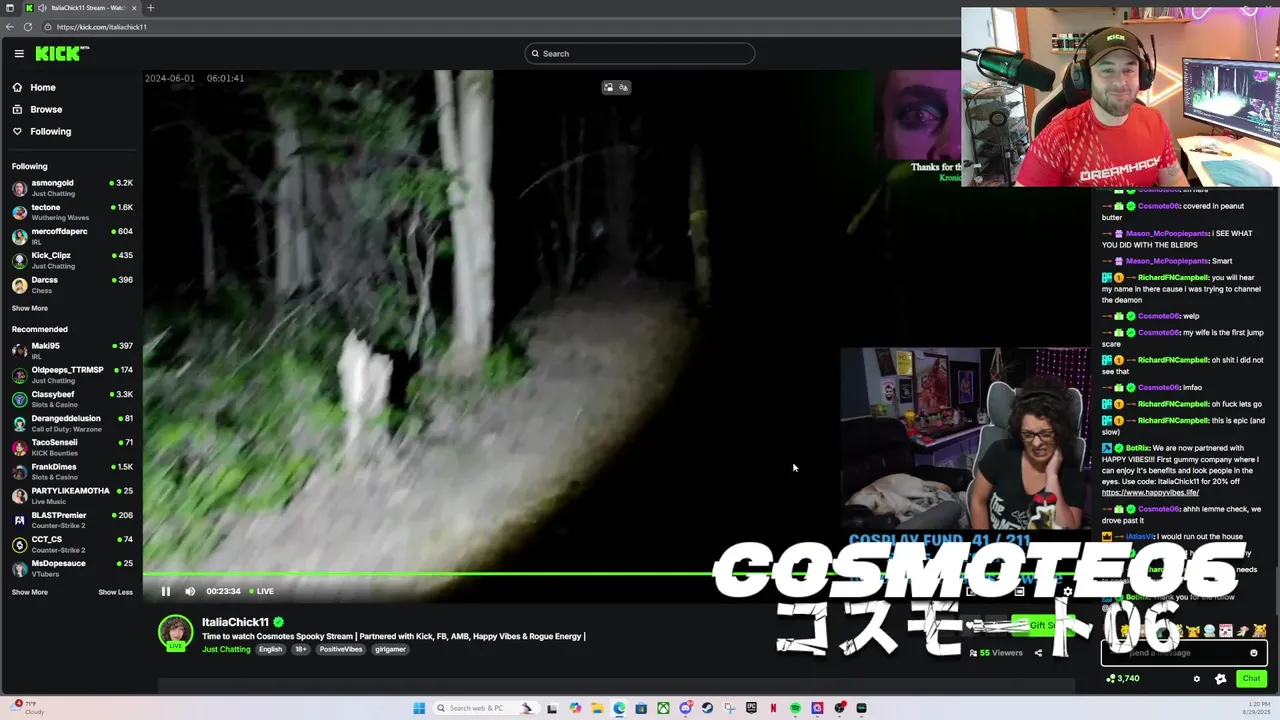The image size is (1280, 720).
Task: Click the browser back arrow
Action: [10, 27]
